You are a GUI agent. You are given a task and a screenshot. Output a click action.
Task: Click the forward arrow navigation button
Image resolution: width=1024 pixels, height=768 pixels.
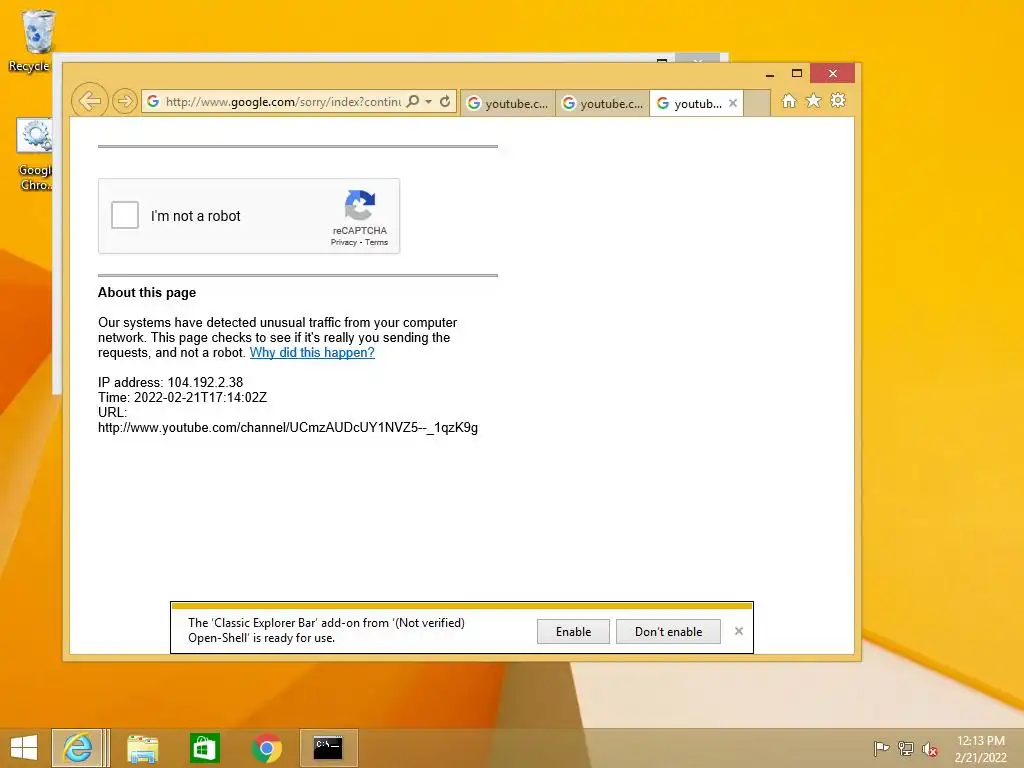124,101
